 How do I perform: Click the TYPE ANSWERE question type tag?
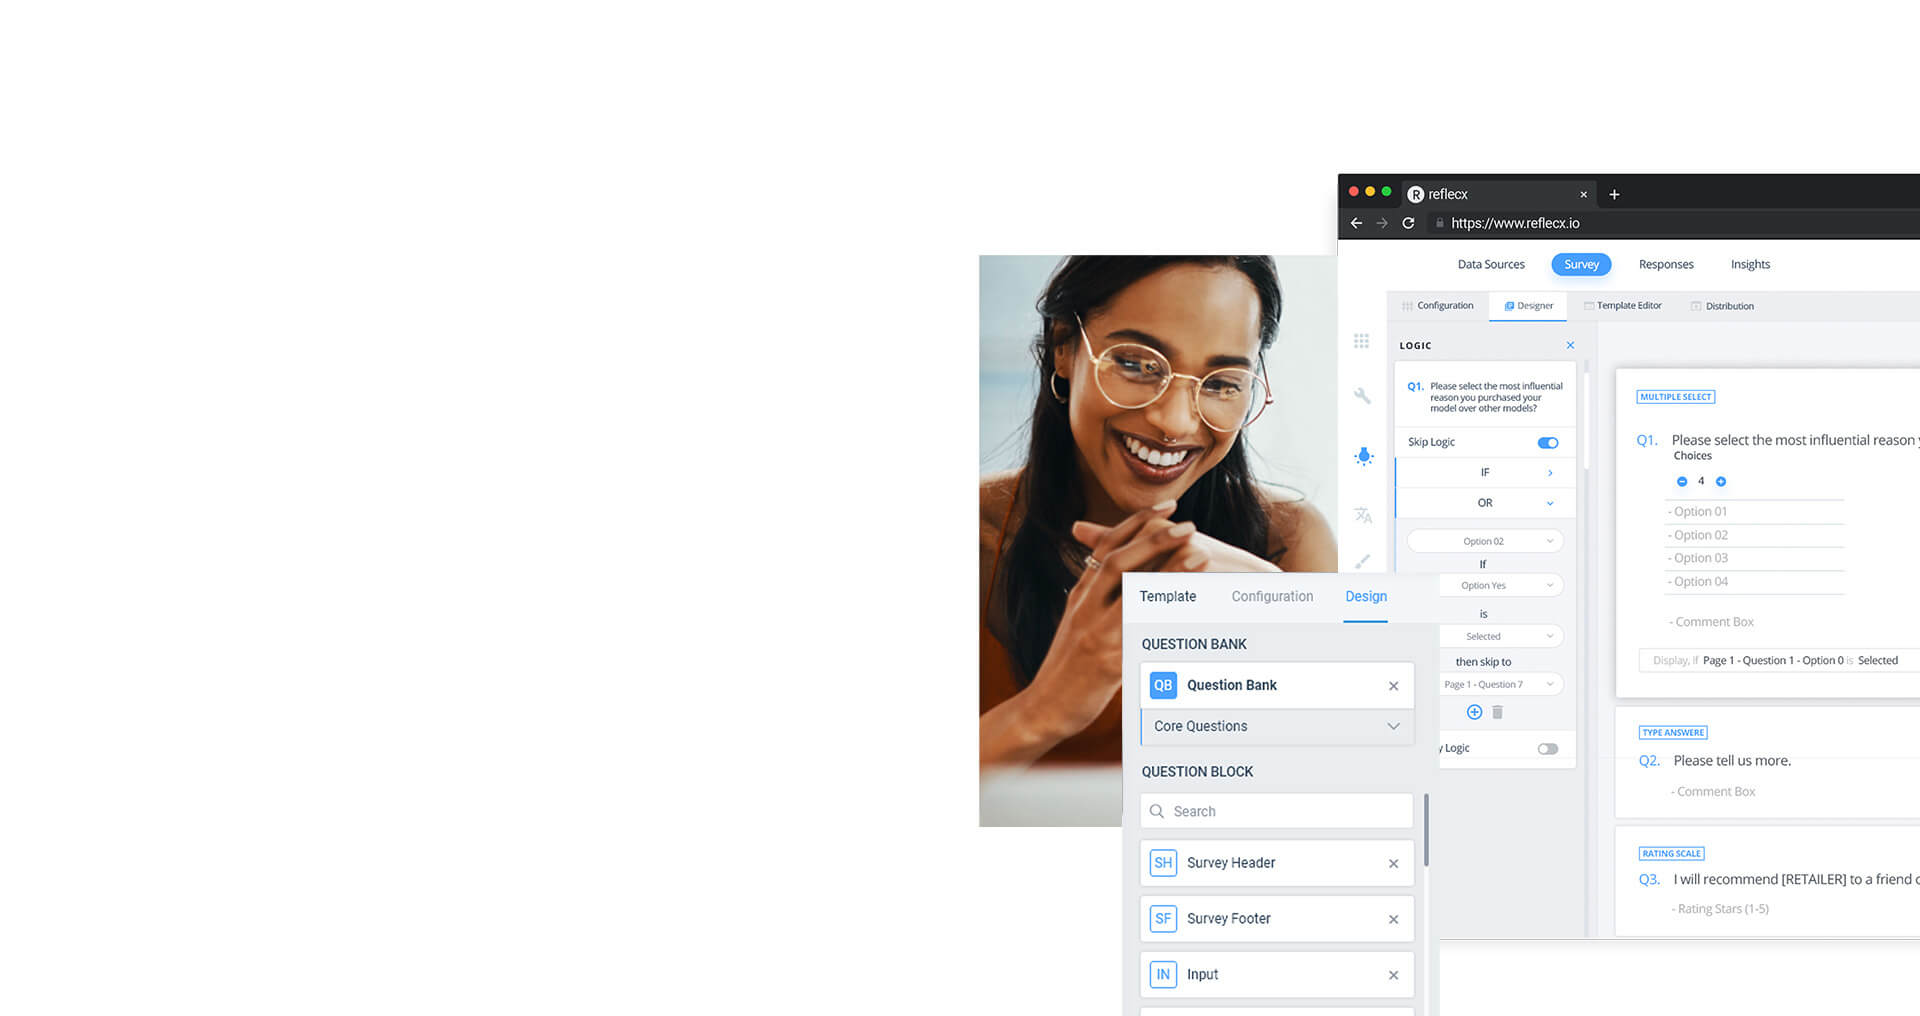pyautogui.click(x=1673, y=732)
